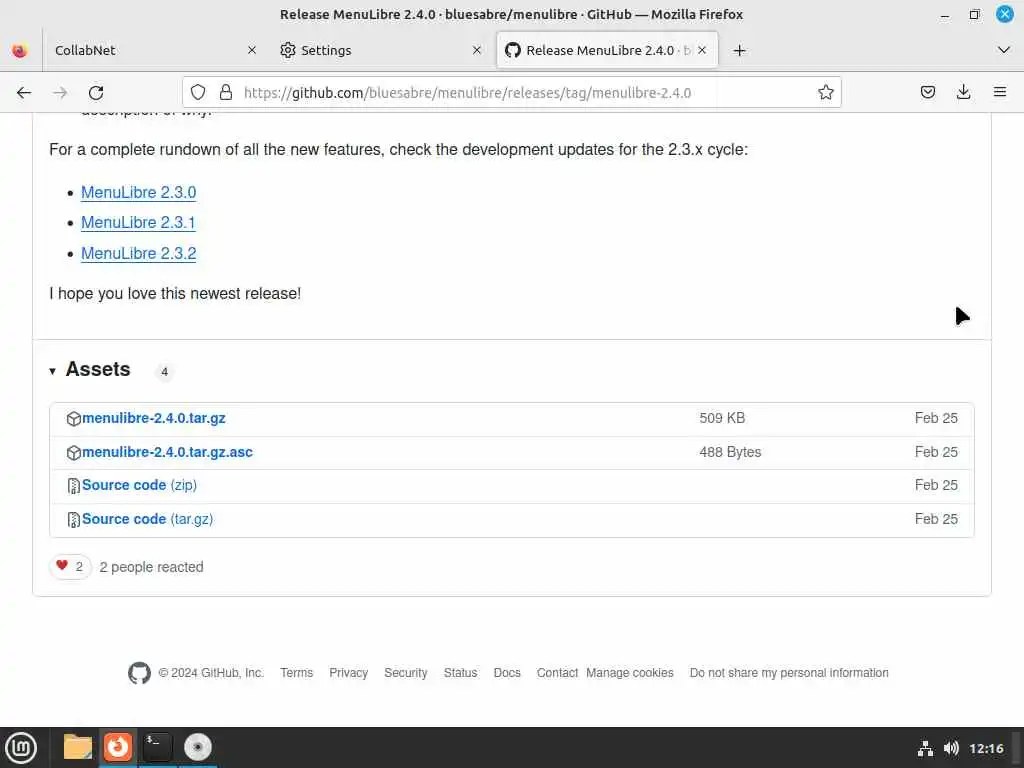Open the Security footer link
The image size is (1024, 768).
tap(406, 673)
